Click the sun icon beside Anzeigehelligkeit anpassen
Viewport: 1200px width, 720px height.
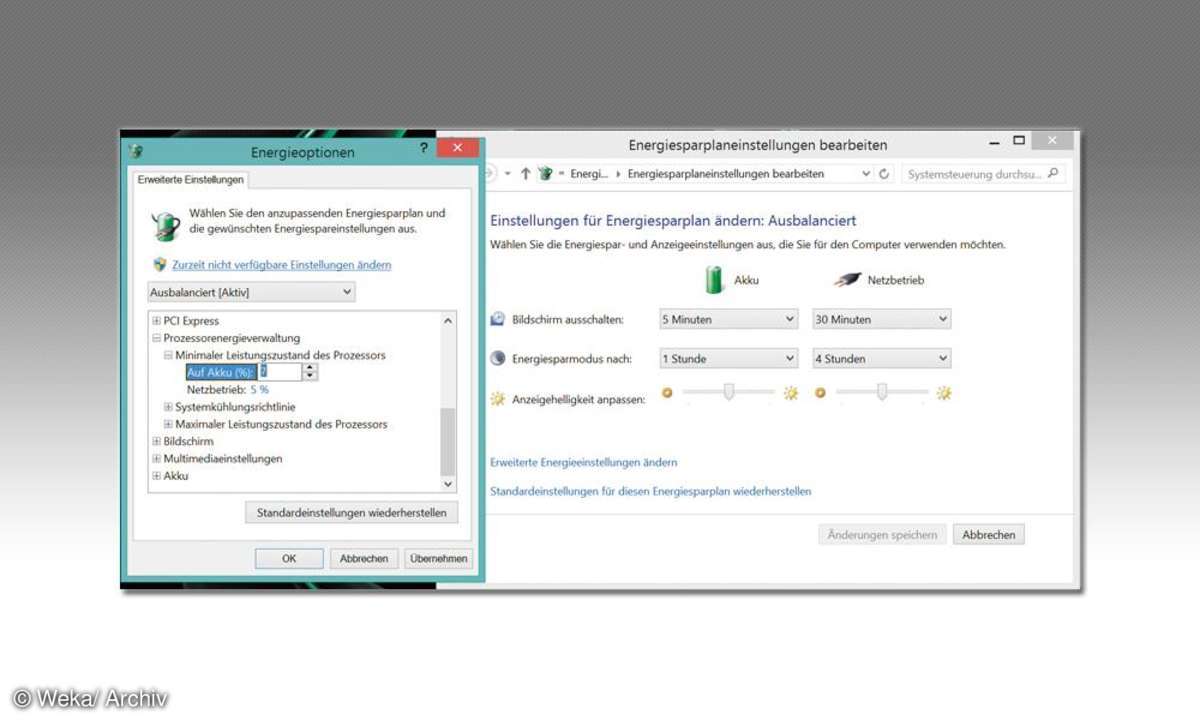(x=498, y=398)
